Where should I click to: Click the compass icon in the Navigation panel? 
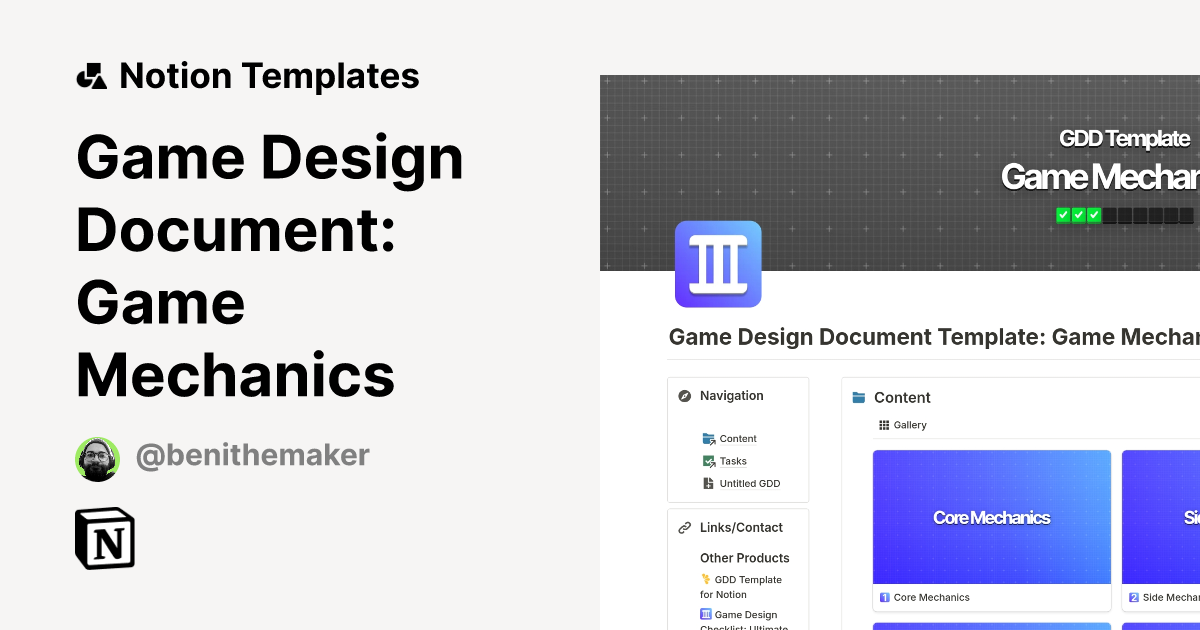pyautogui.click(x=685, y=396)
